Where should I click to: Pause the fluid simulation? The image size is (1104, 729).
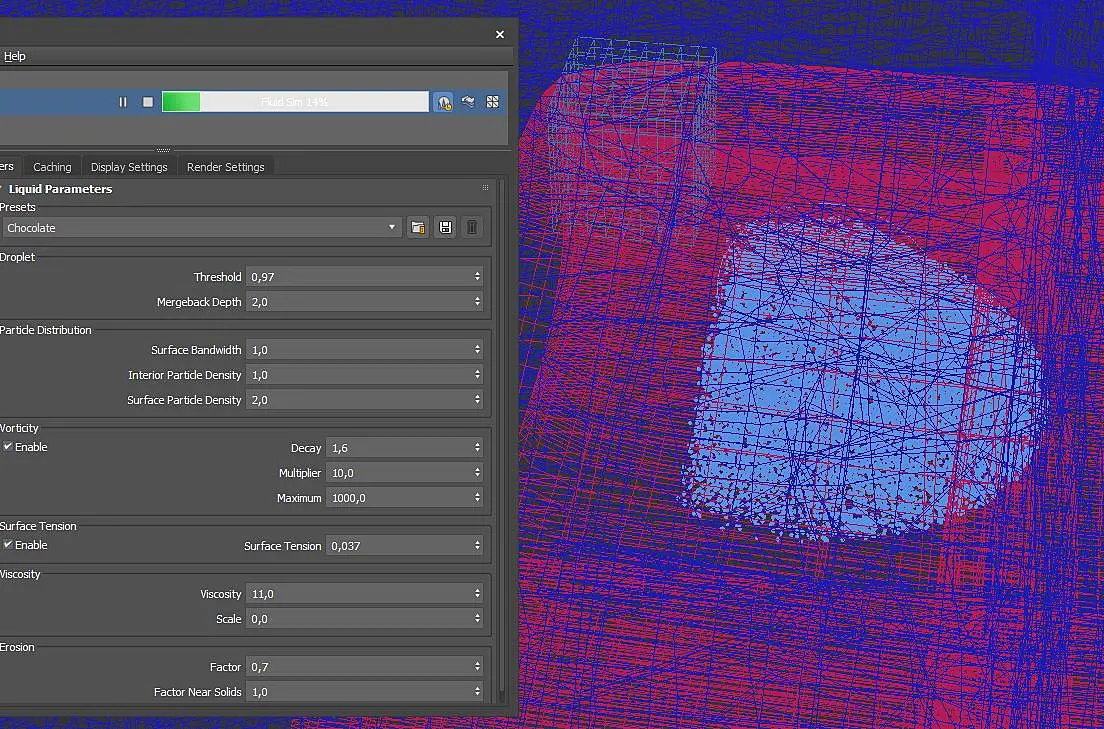(x=123, y=102)
